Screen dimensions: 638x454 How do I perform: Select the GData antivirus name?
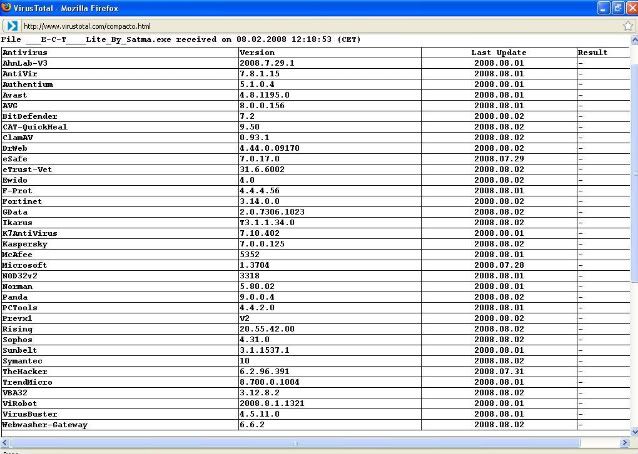point(15,212)
